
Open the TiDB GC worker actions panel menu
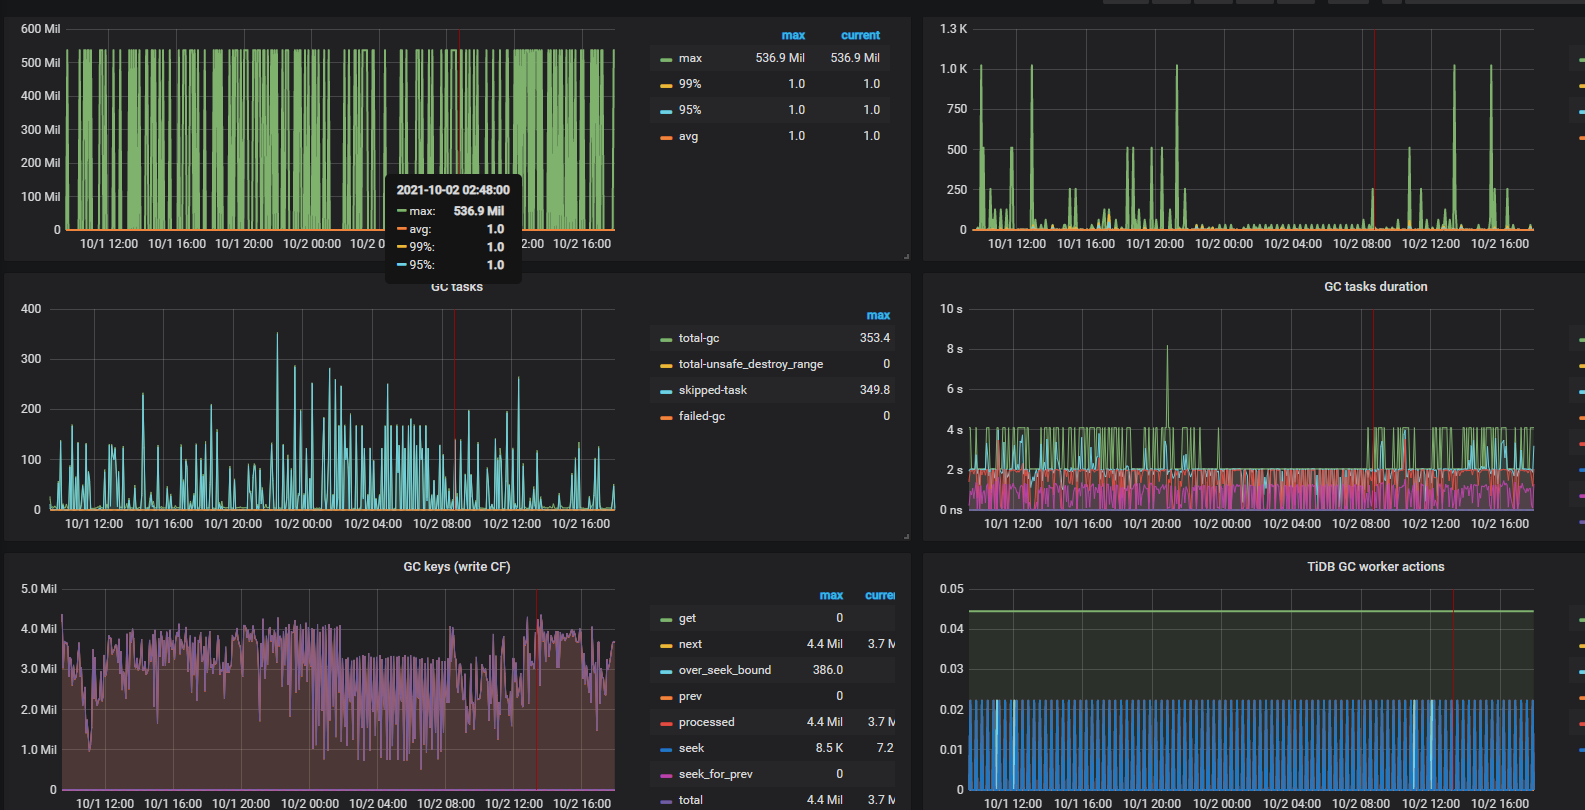click(1375, 567)
